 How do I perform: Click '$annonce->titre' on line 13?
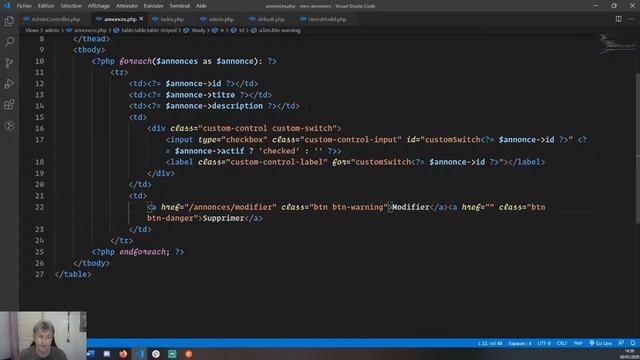[200, 95]
